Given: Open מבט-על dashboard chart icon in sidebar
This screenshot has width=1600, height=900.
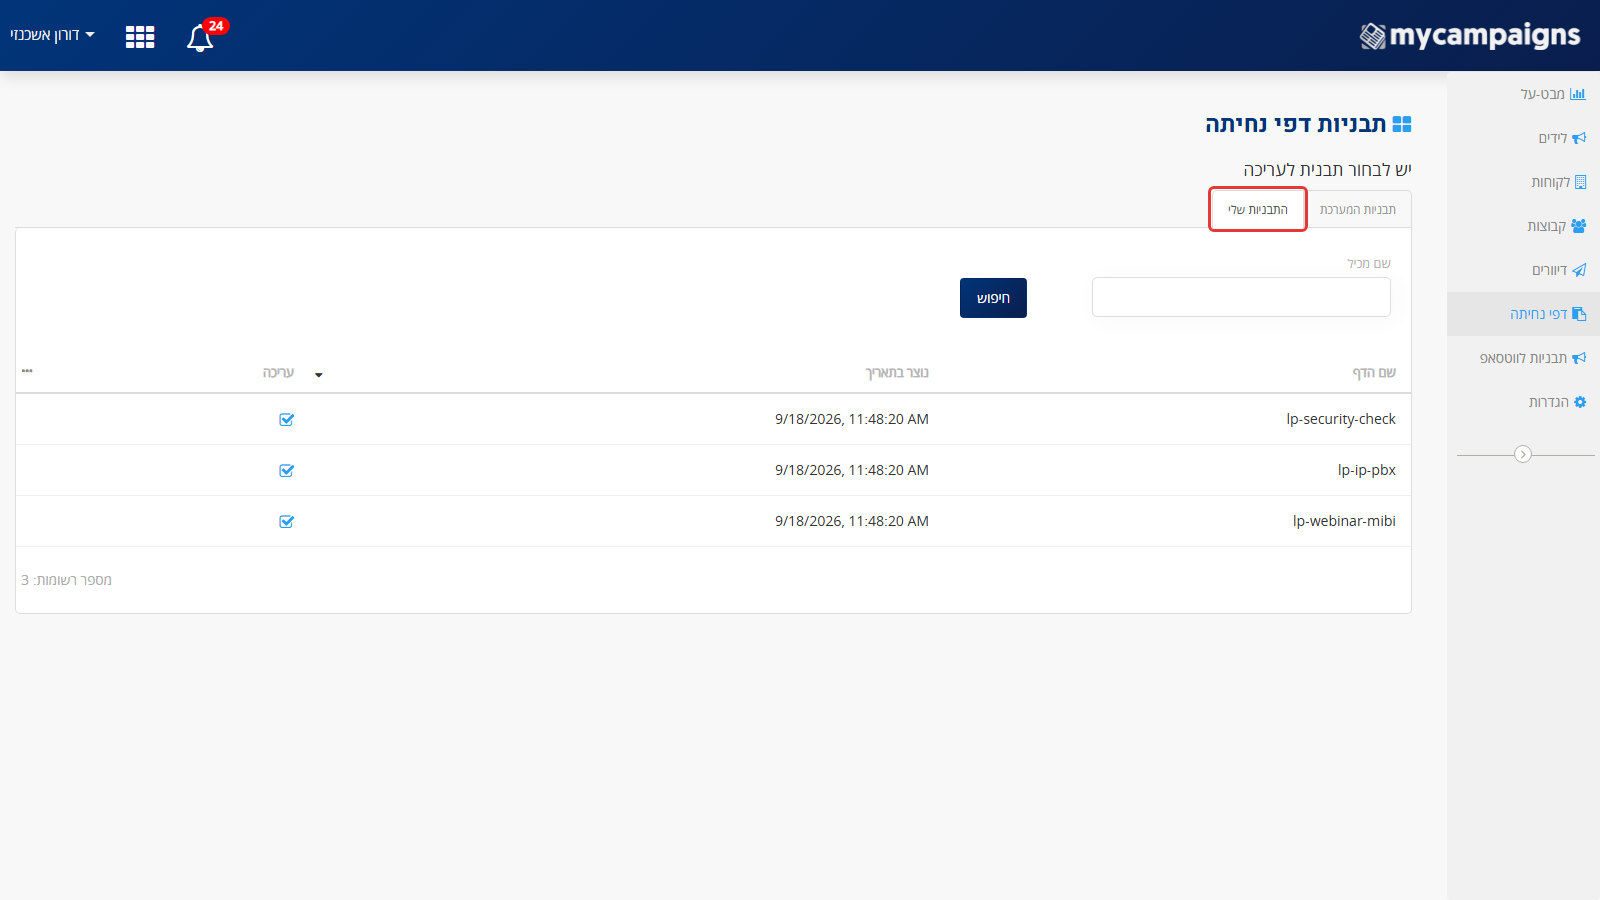Looking at the screenshot, I should [x=1578, y=94].
